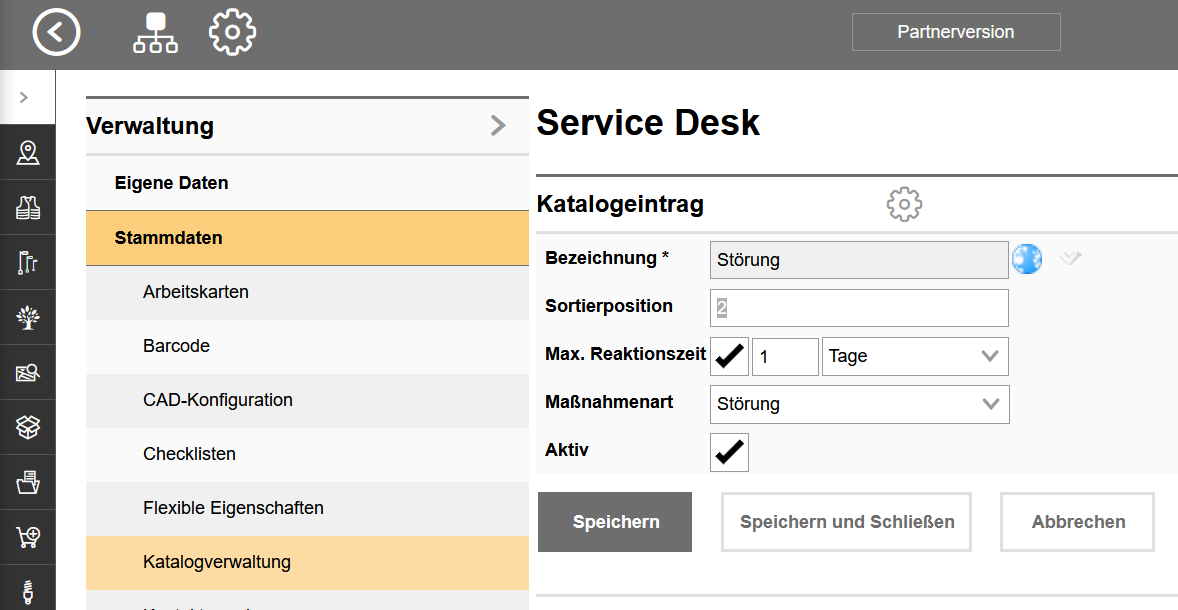
Task: Open the light bulb icon in sidebar
Action: click(28, 591)
